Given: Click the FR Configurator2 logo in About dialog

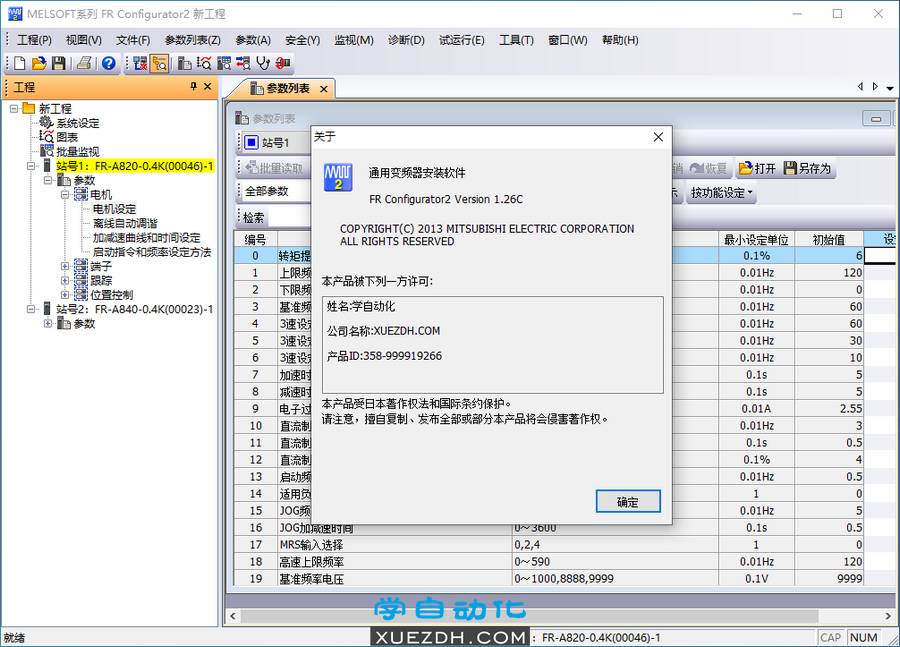Looking at the screenshot, I should 338,177.
